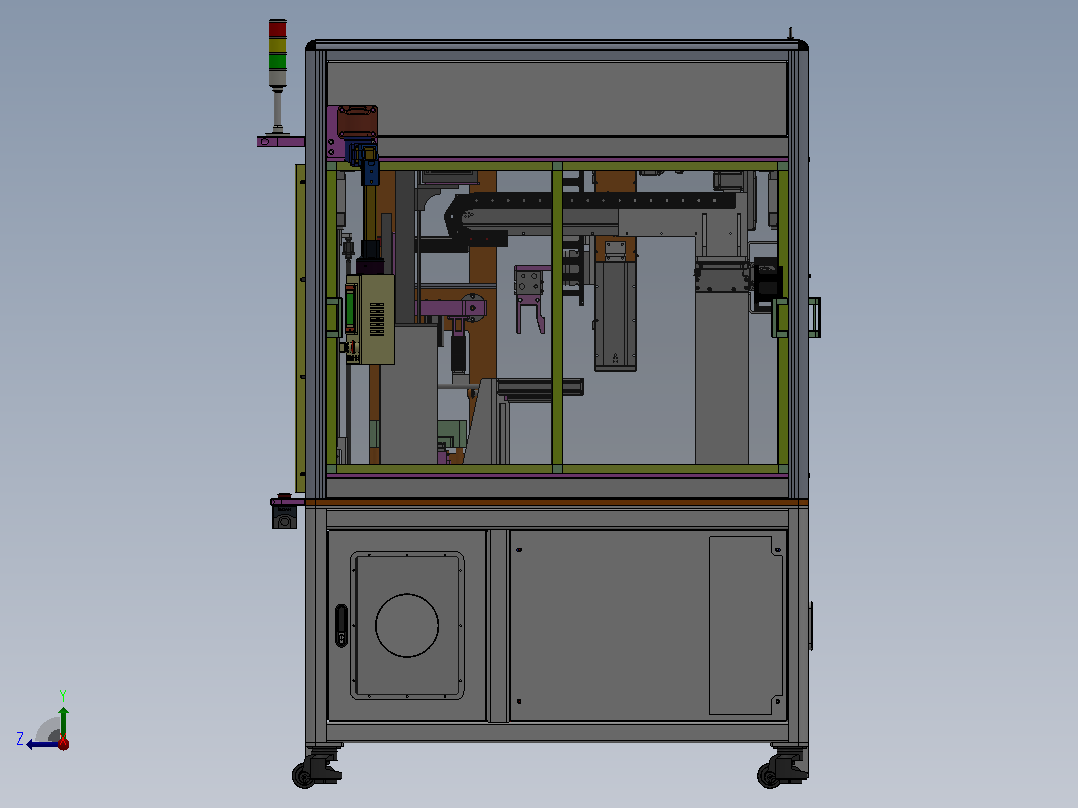Select the bottom-left caster wheel
Viewport: 1078px width, 808px height.
pyautogui.click(x=316, y=768)
